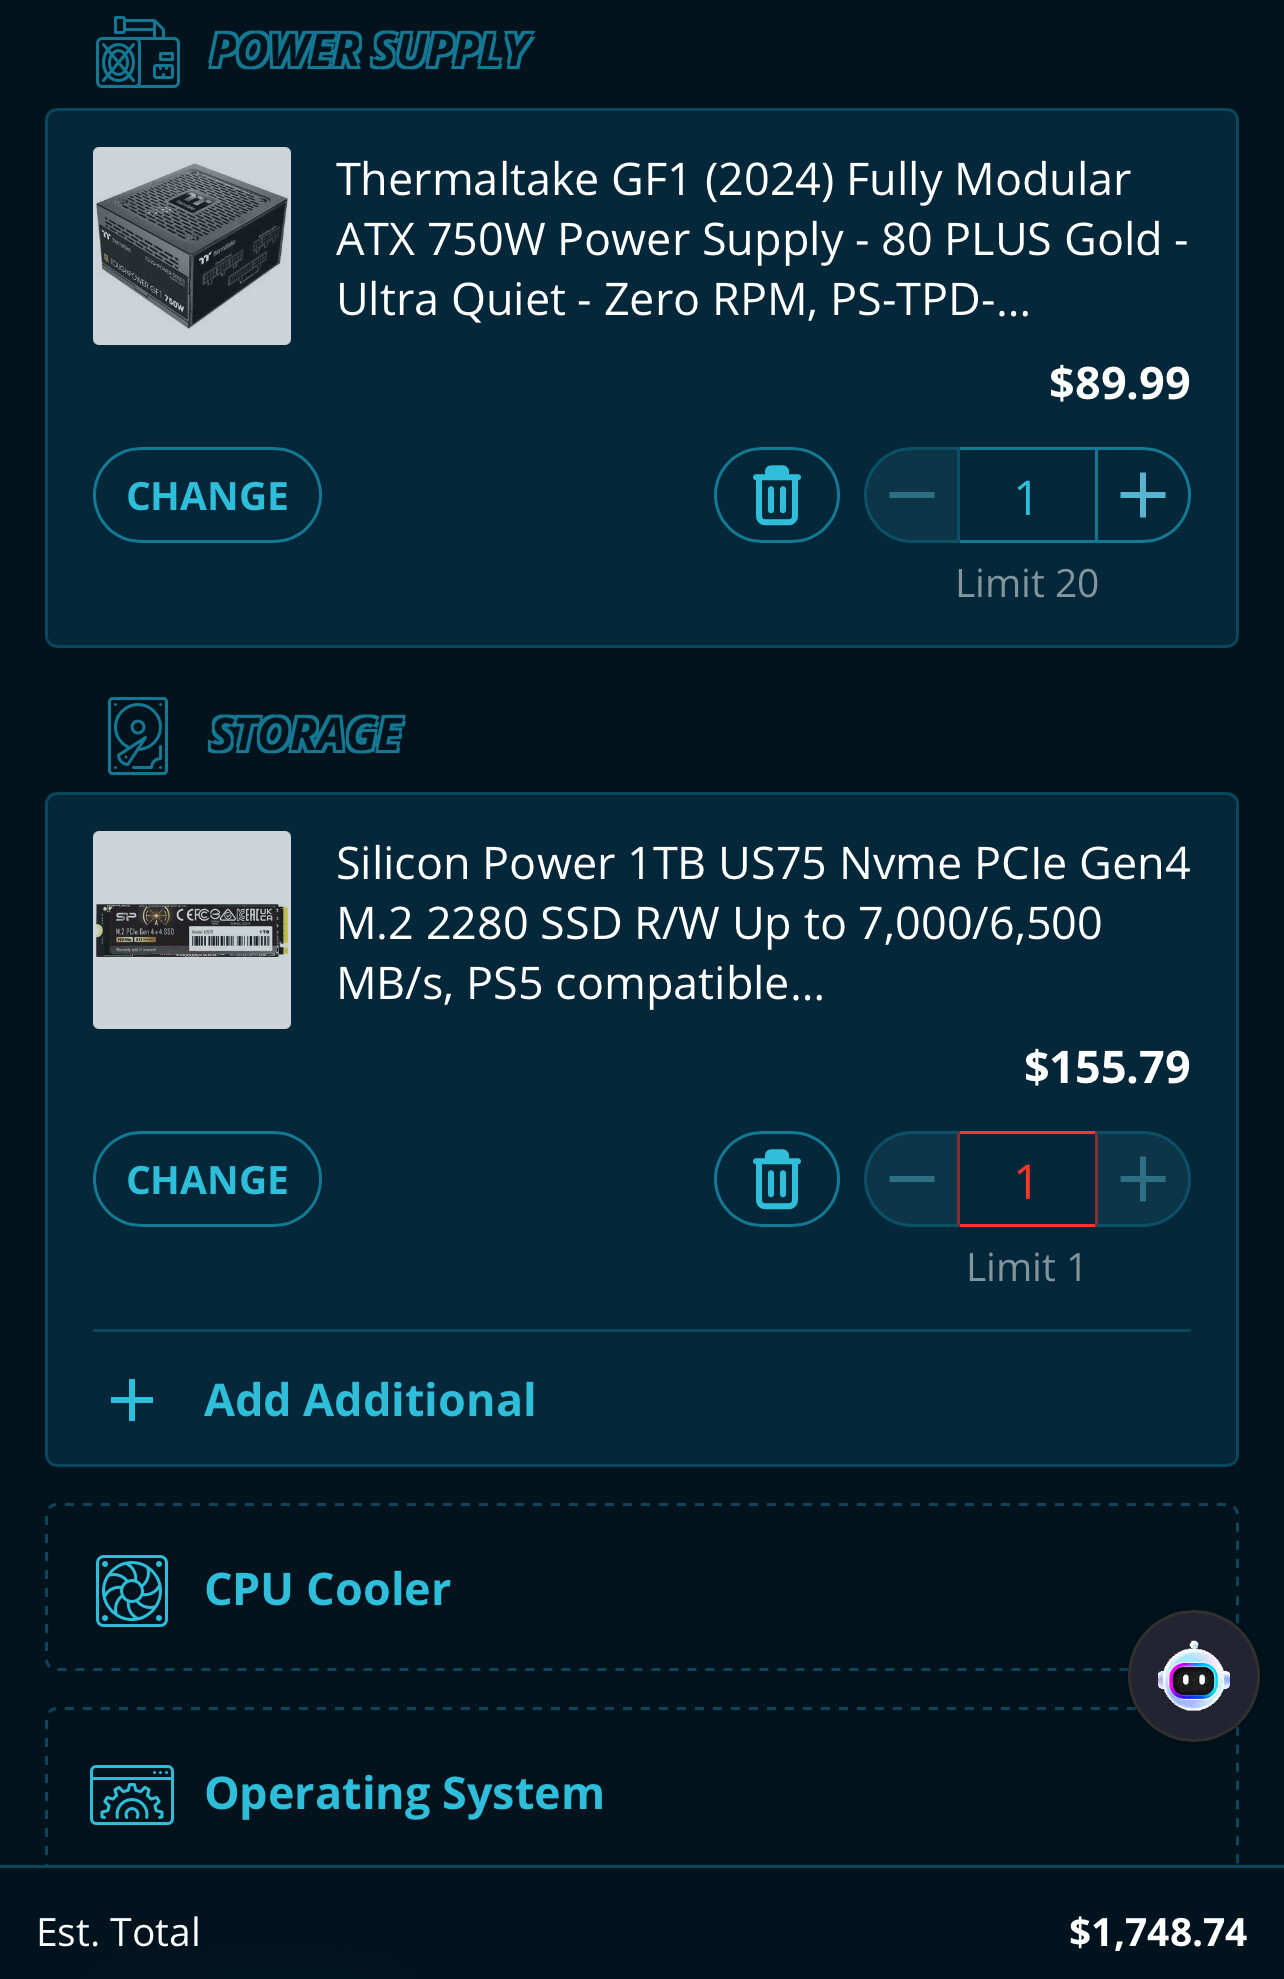
Task: Increase power supply quantity by one
Action: 1142,495
